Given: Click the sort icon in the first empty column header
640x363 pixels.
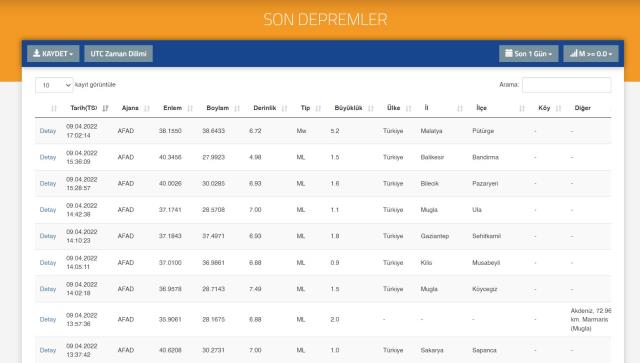Looking at the screenshot, I should tap(54, 108).
